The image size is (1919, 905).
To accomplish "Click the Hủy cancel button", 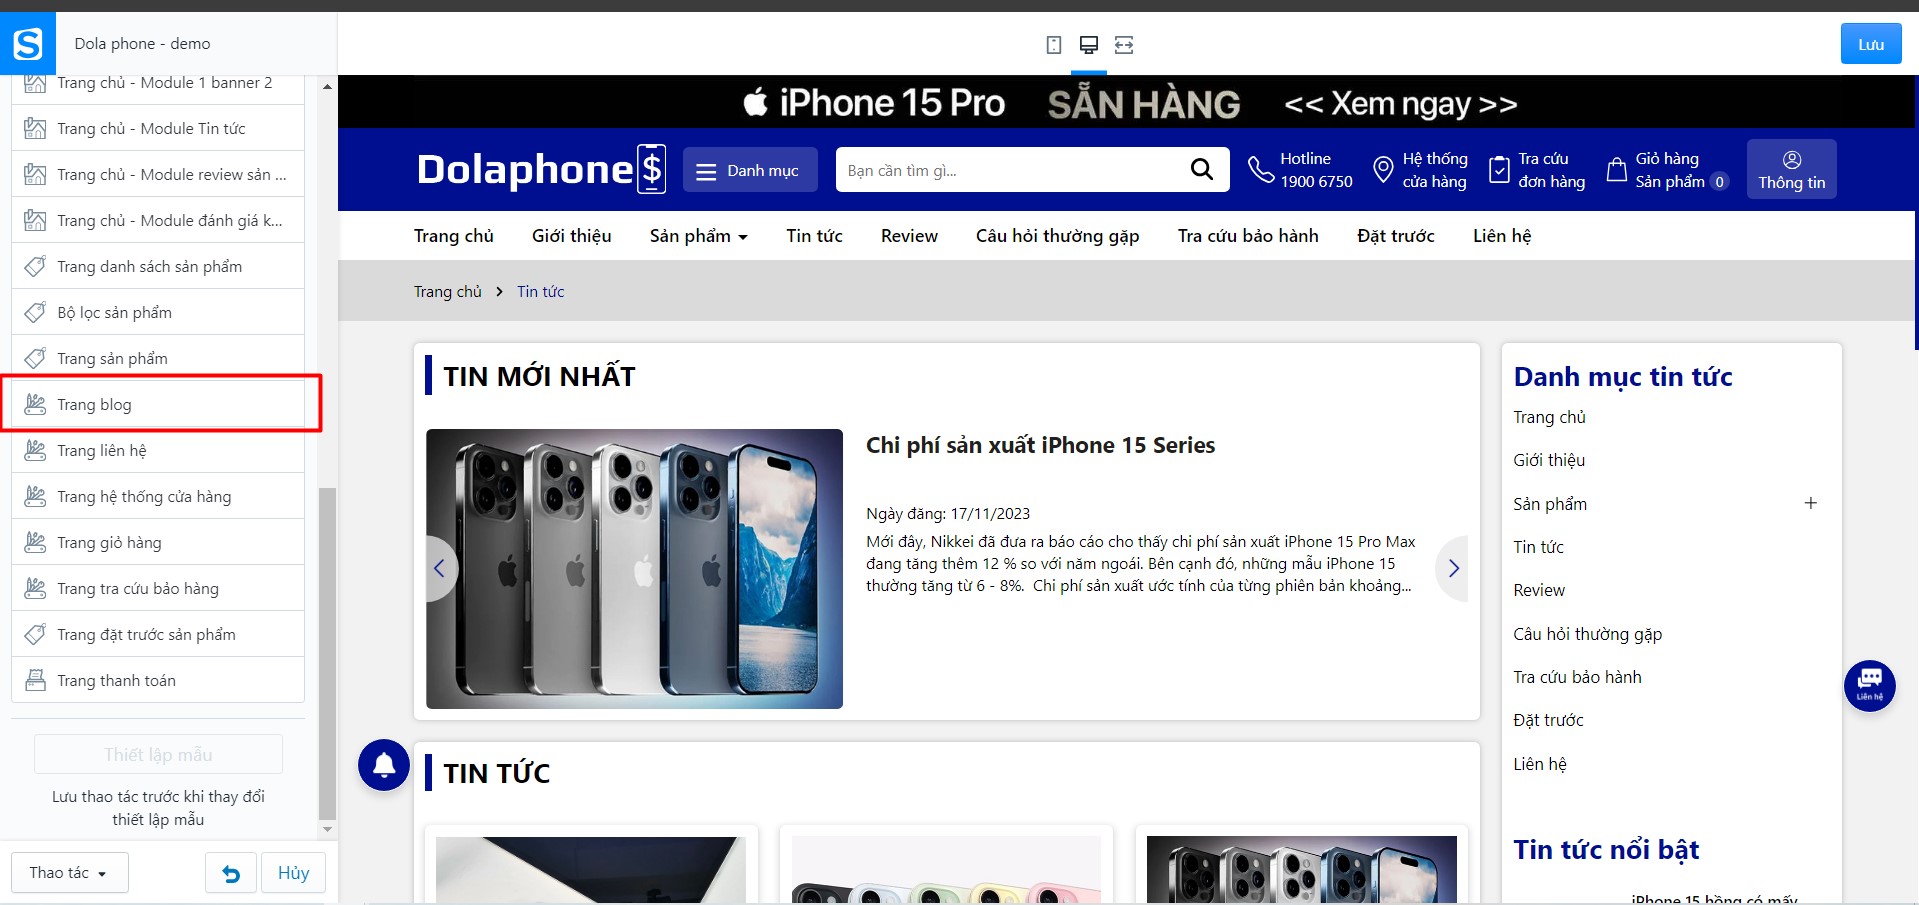I will [293, 873].
